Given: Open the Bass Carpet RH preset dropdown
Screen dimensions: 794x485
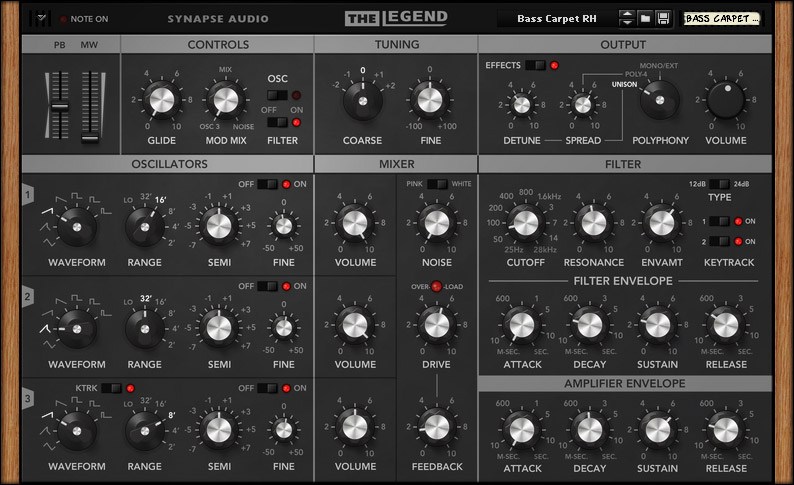Looking at the screenshot, I should (556, 18).
